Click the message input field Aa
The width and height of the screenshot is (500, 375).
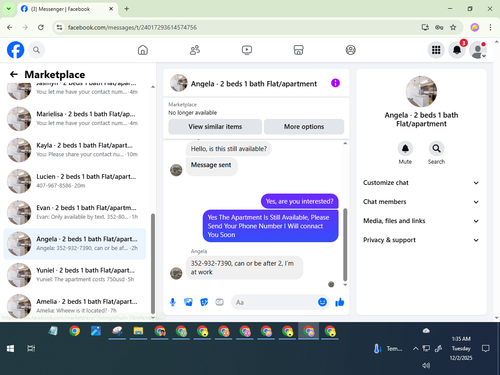coord(273,302)
